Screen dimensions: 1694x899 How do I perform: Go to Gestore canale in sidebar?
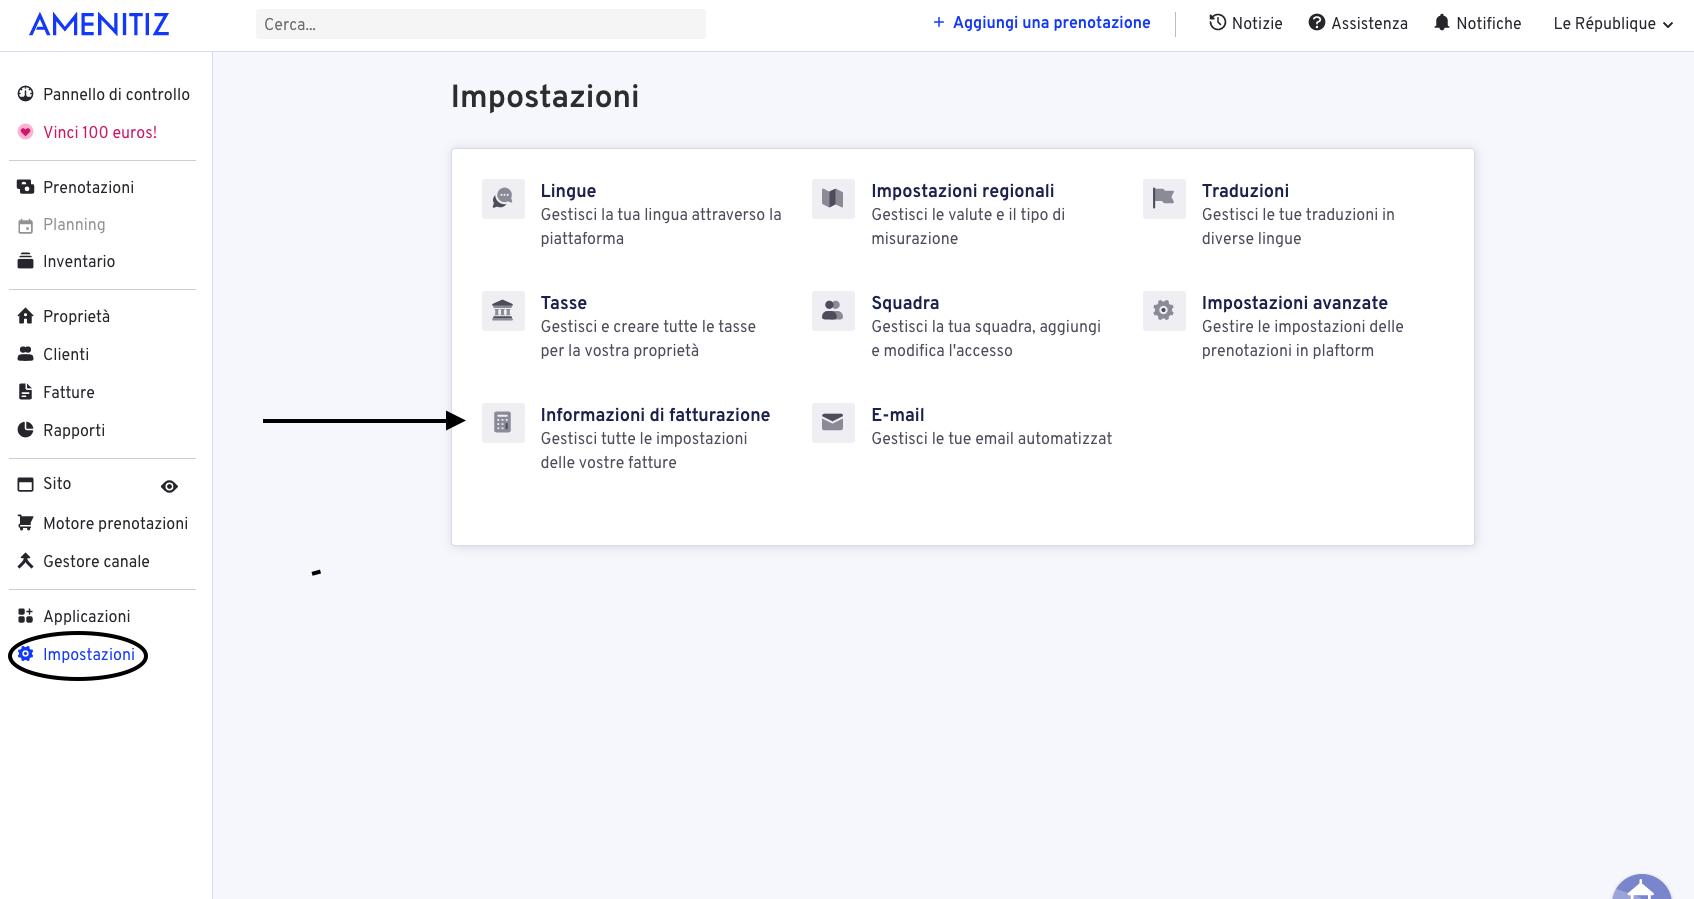96,562
